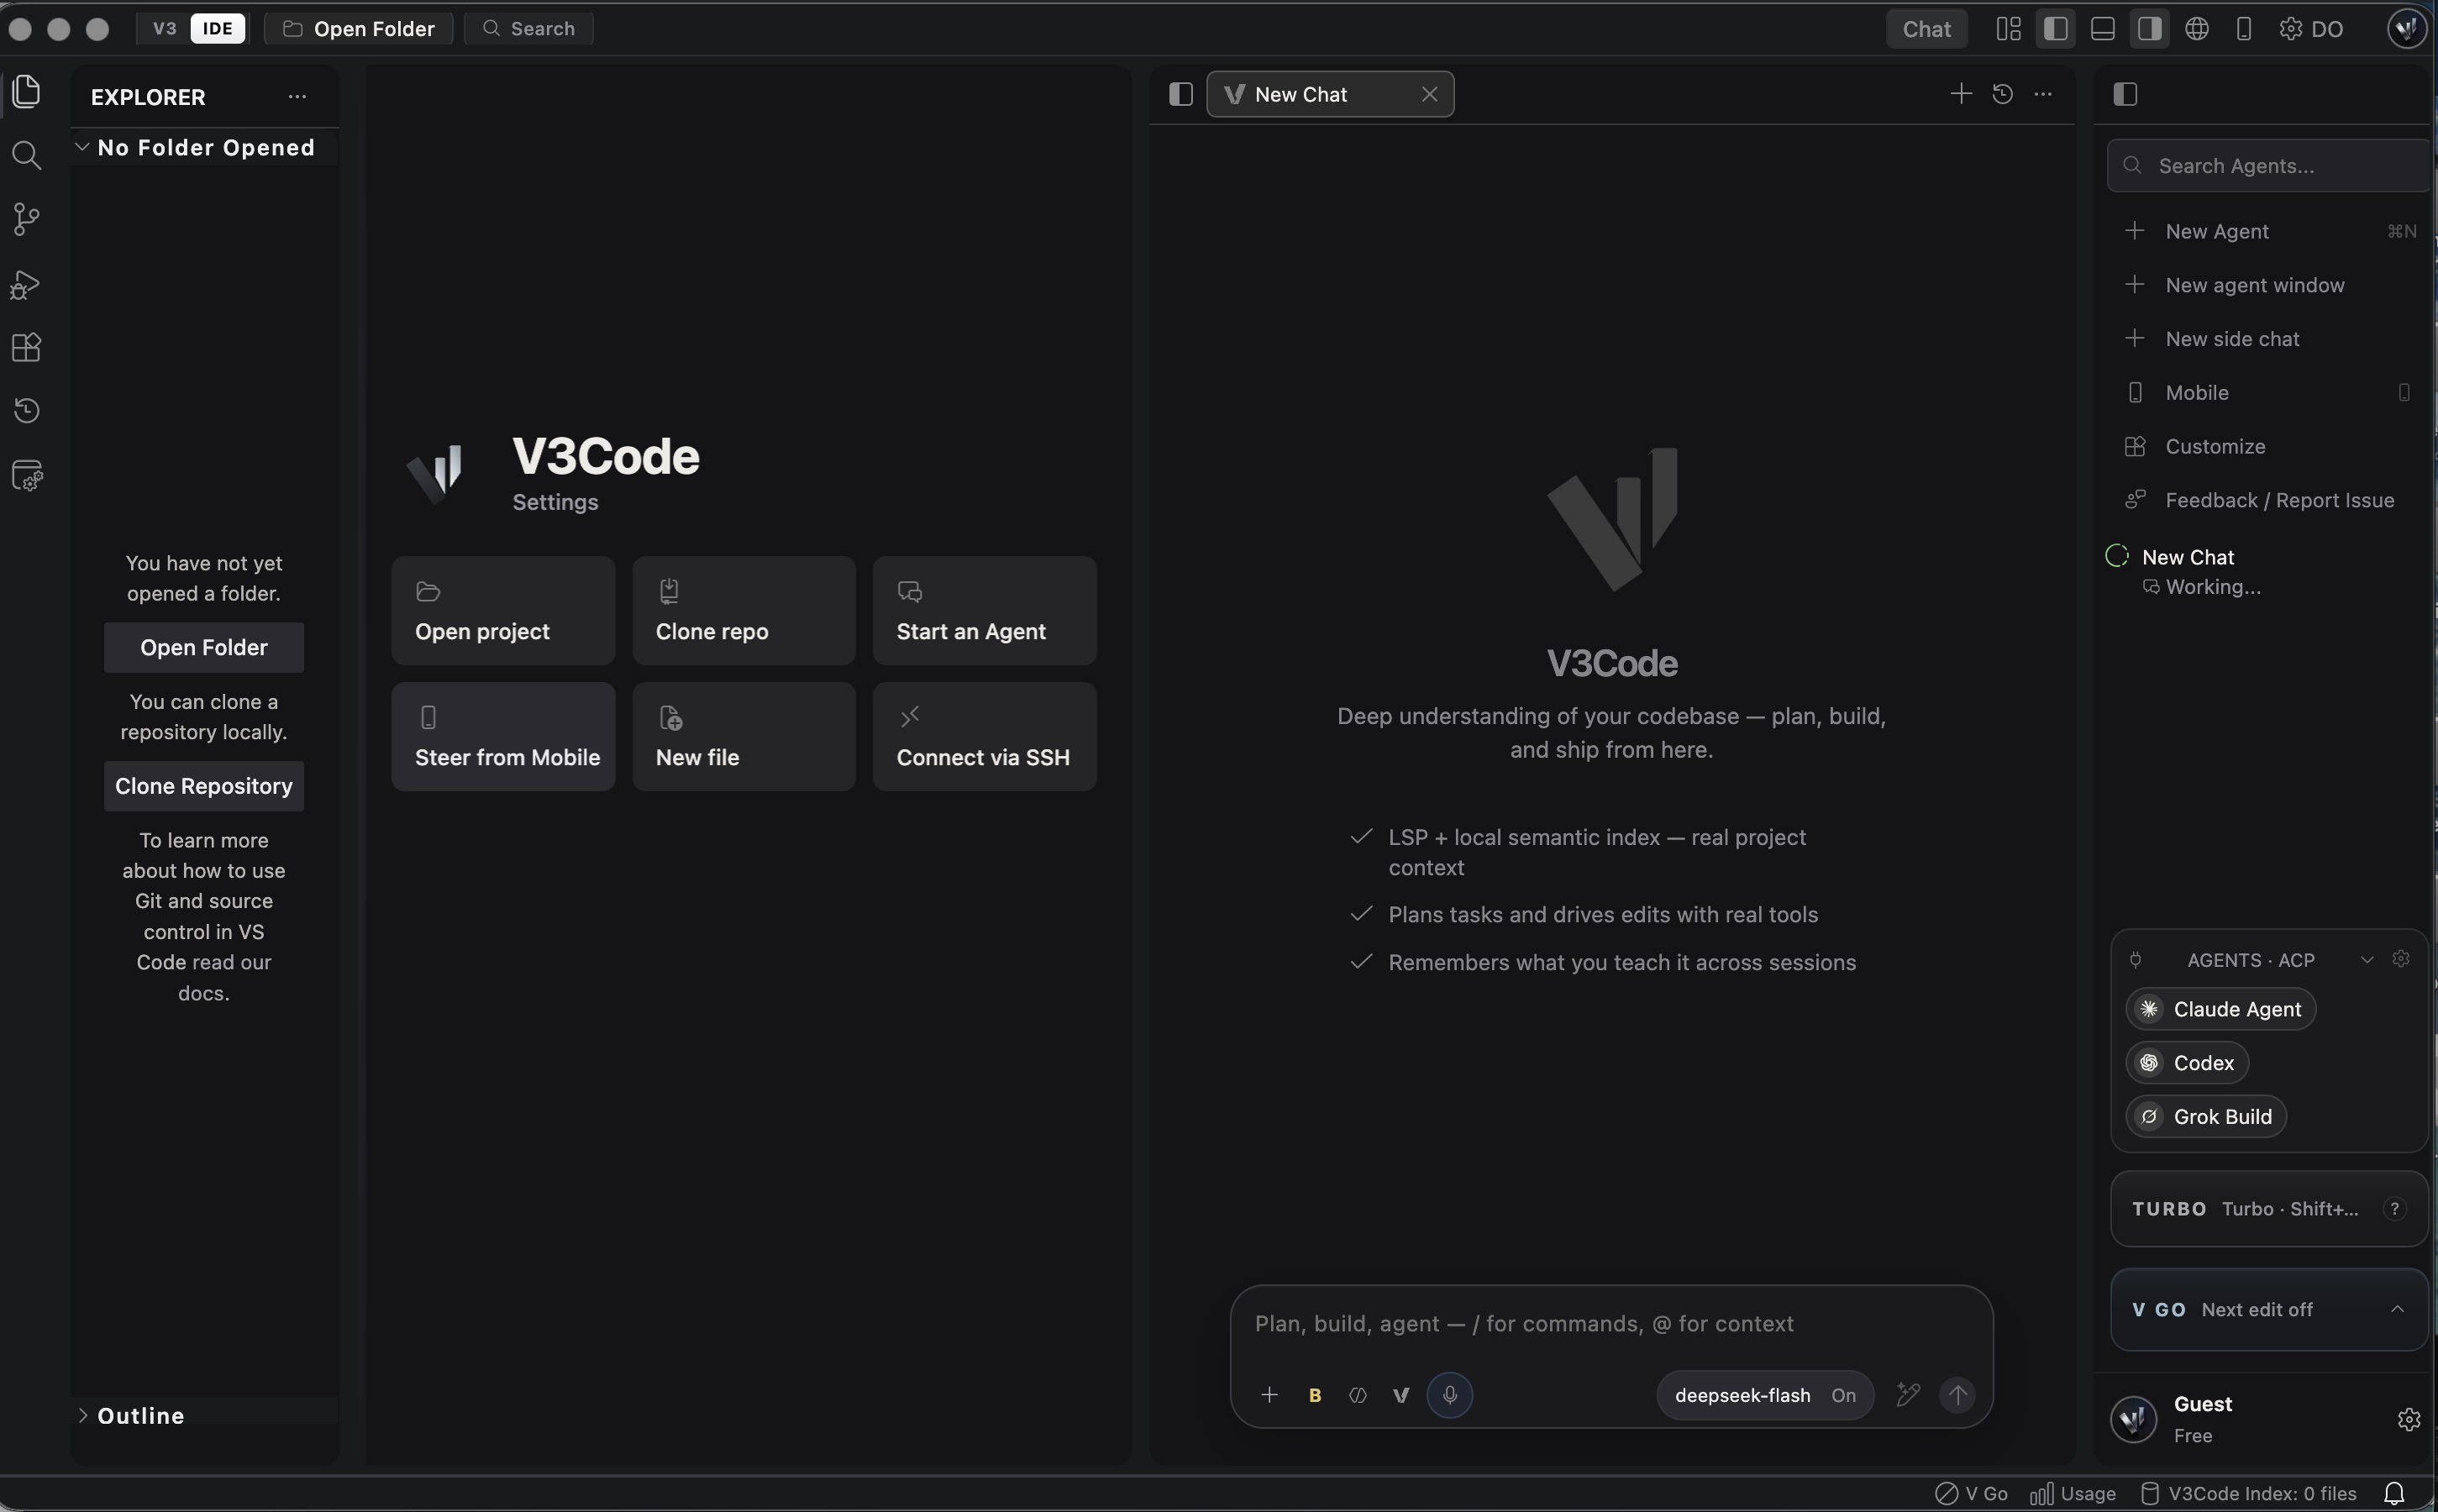This screenshot has width=2438, height=1512.
Task: Toggle the secondary sidebar in title bar
Action: 2150,28
